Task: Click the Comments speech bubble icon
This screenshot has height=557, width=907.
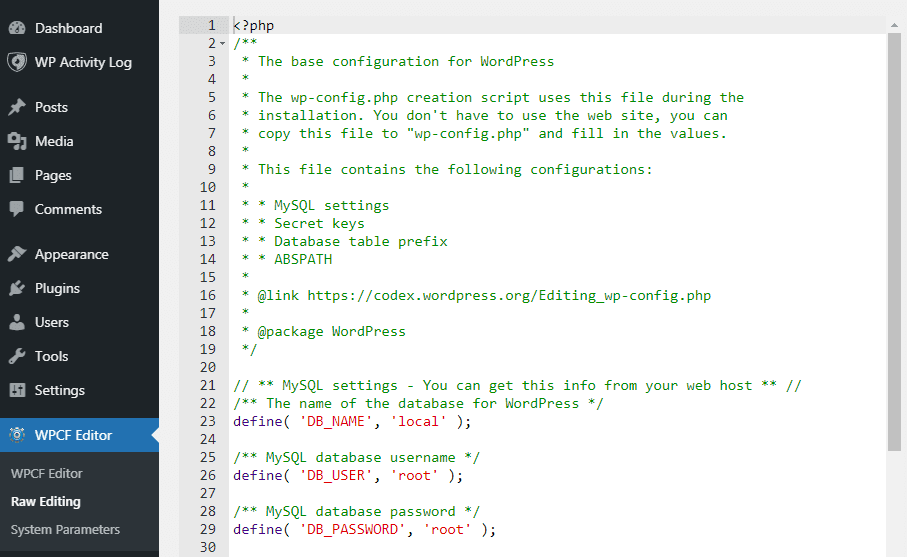Action: coord(17,209)
